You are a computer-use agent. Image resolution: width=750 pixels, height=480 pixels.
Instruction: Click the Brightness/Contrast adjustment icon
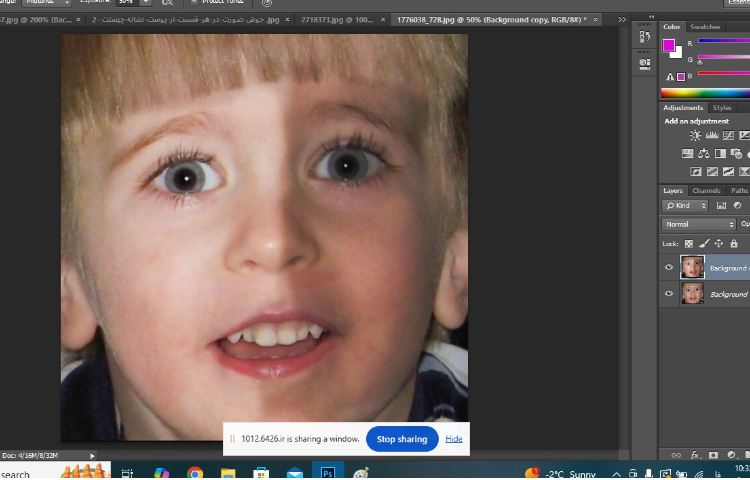[x=695, y=135]
